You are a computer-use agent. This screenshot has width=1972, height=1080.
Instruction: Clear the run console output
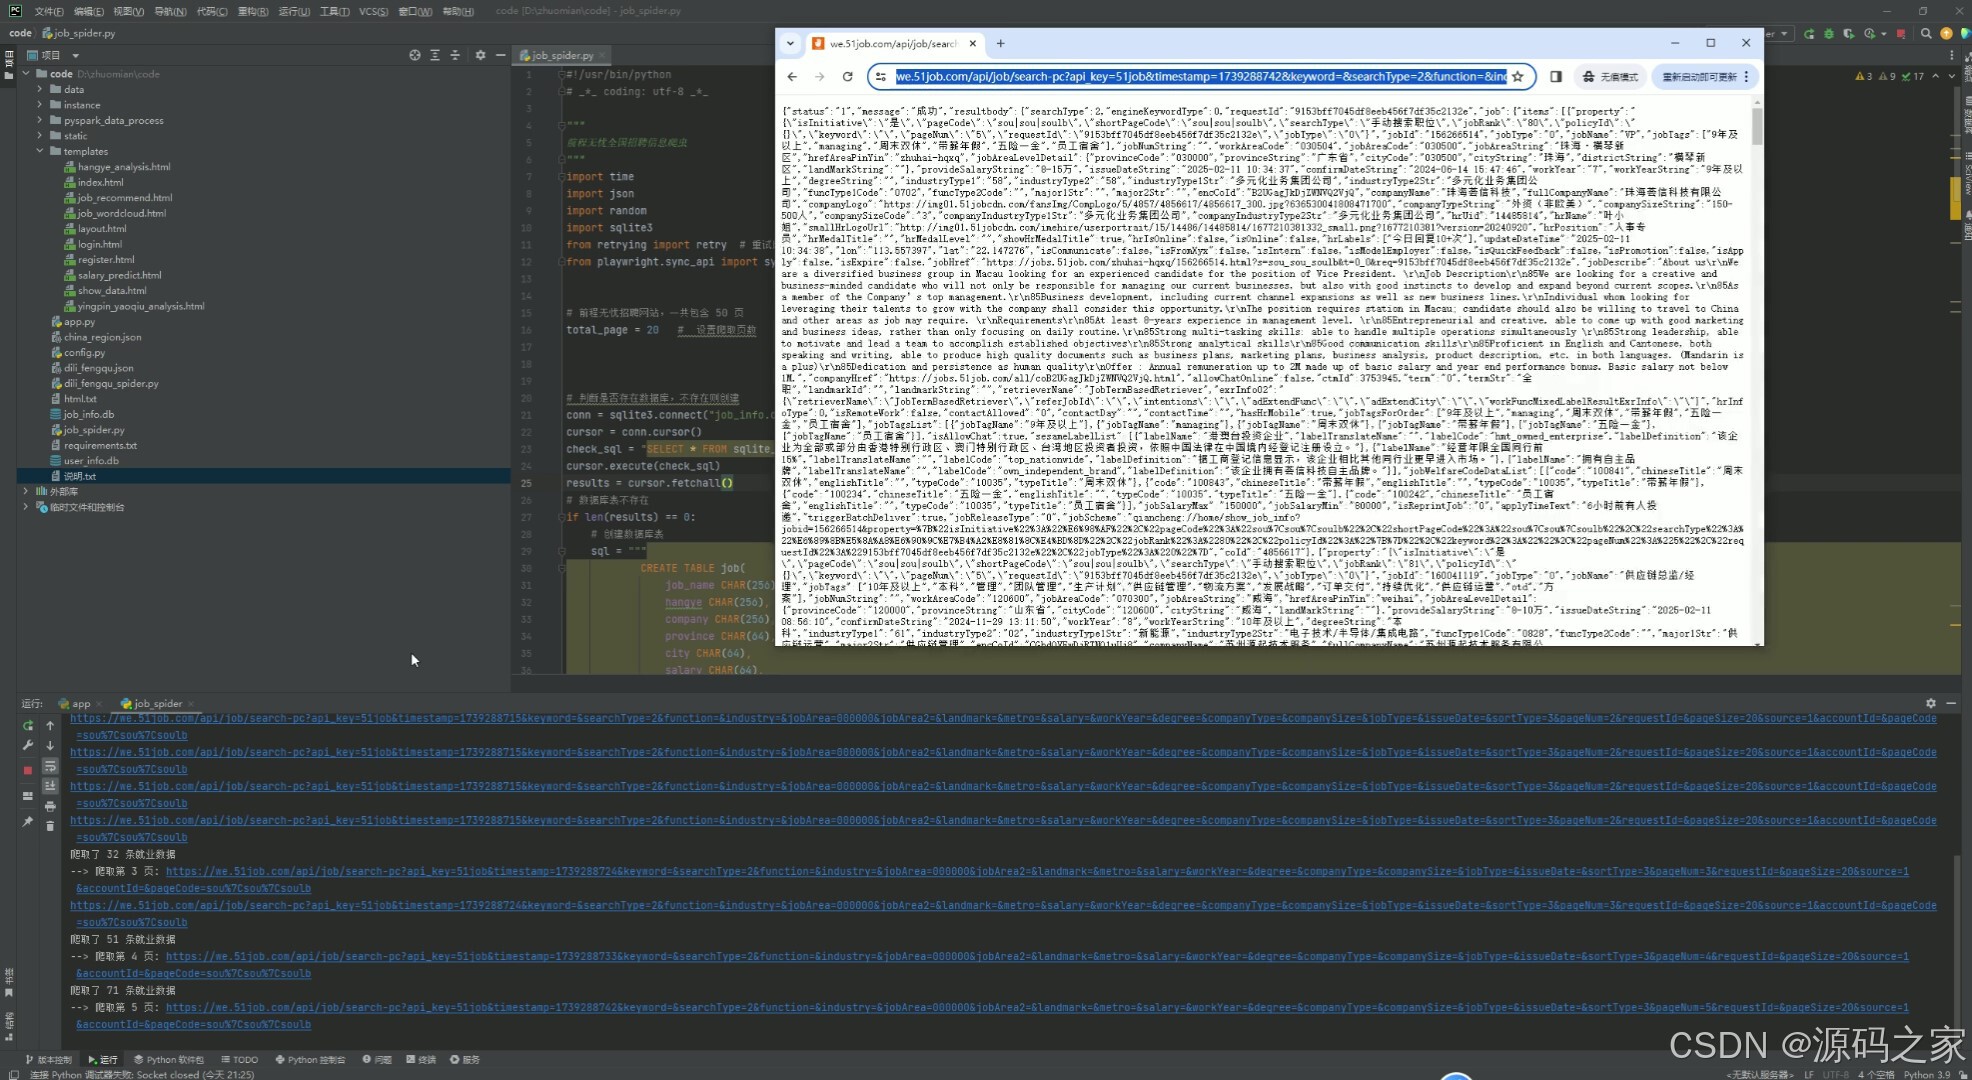pos(50,826)
